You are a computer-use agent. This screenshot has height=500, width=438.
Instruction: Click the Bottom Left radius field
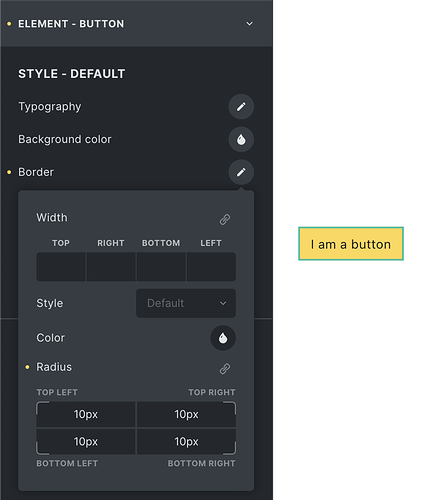(86, 442)
